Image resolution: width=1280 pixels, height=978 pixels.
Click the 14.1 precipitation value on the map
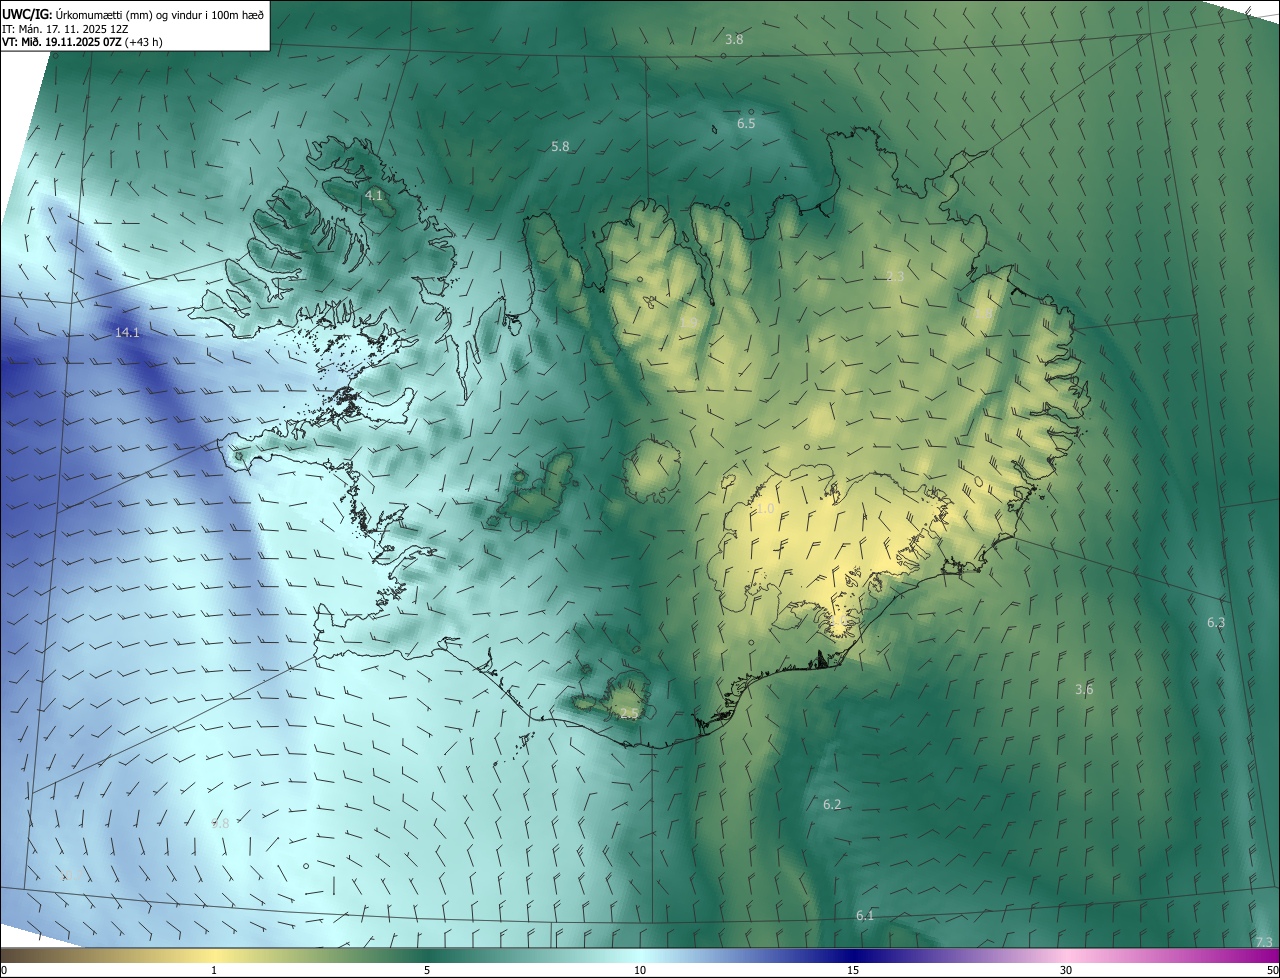point(128,332)
